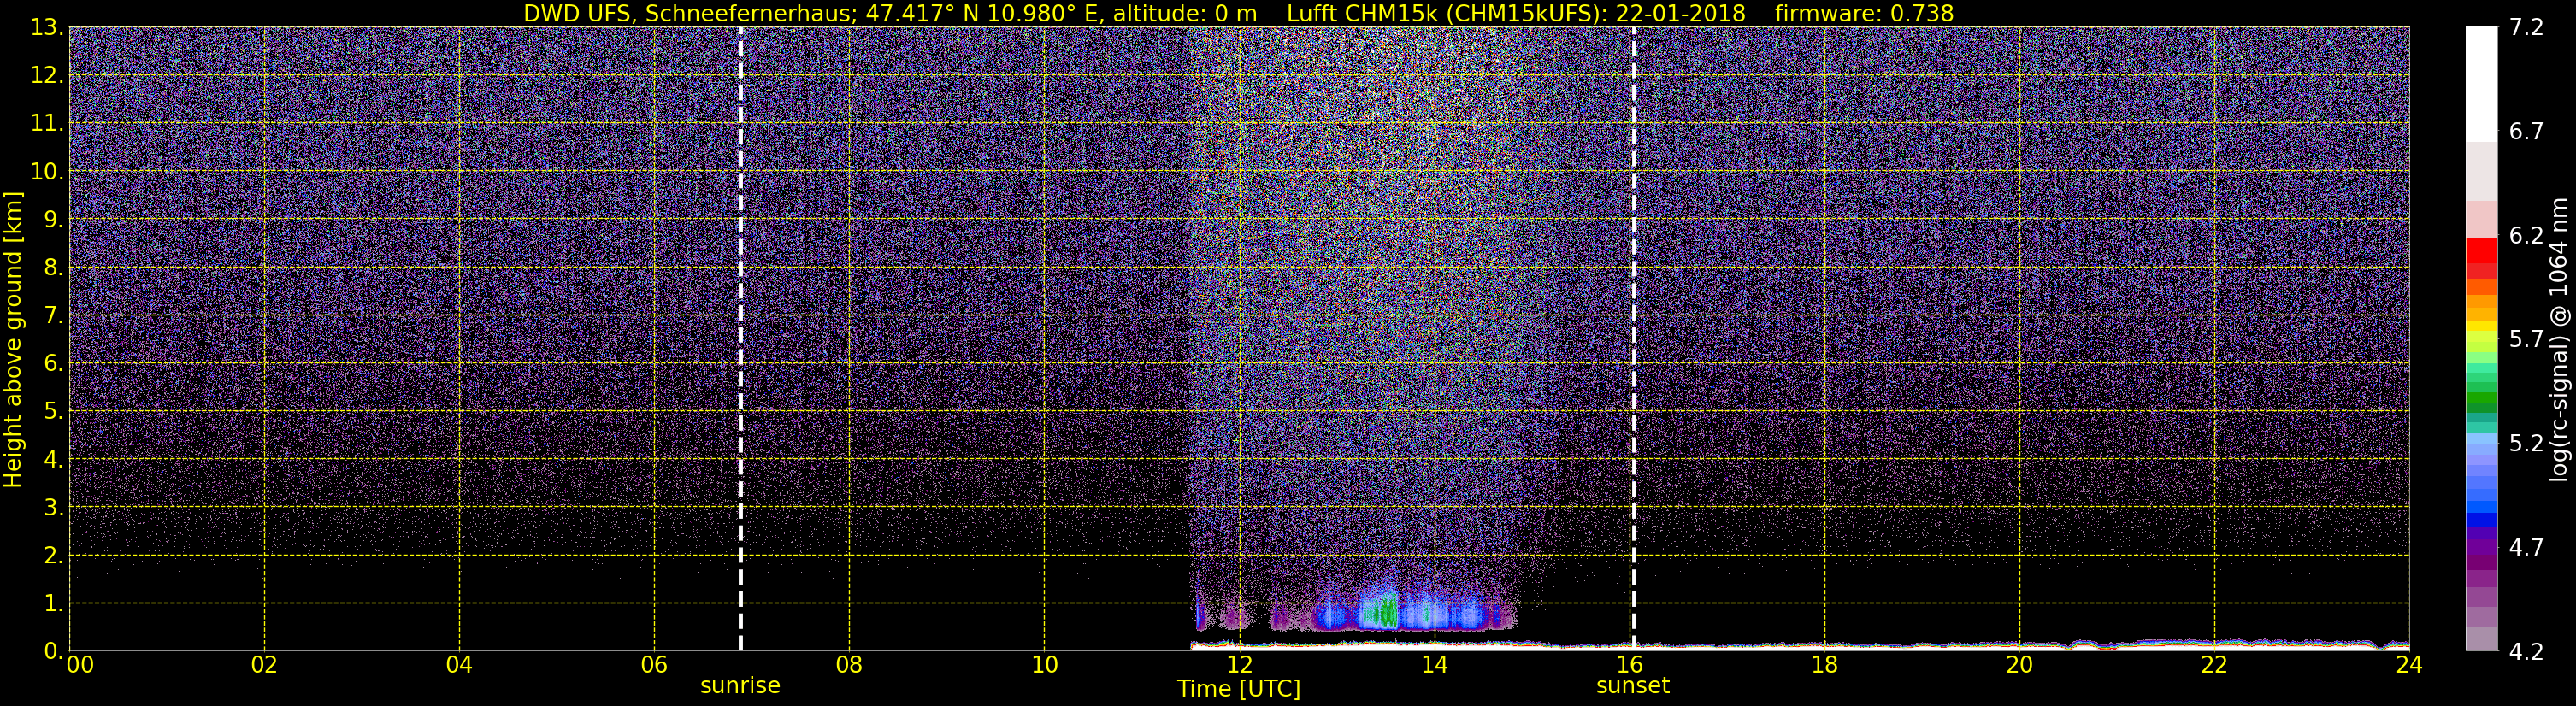
Task: Click the height axis tick label '12.'
Action: point(47,76)
